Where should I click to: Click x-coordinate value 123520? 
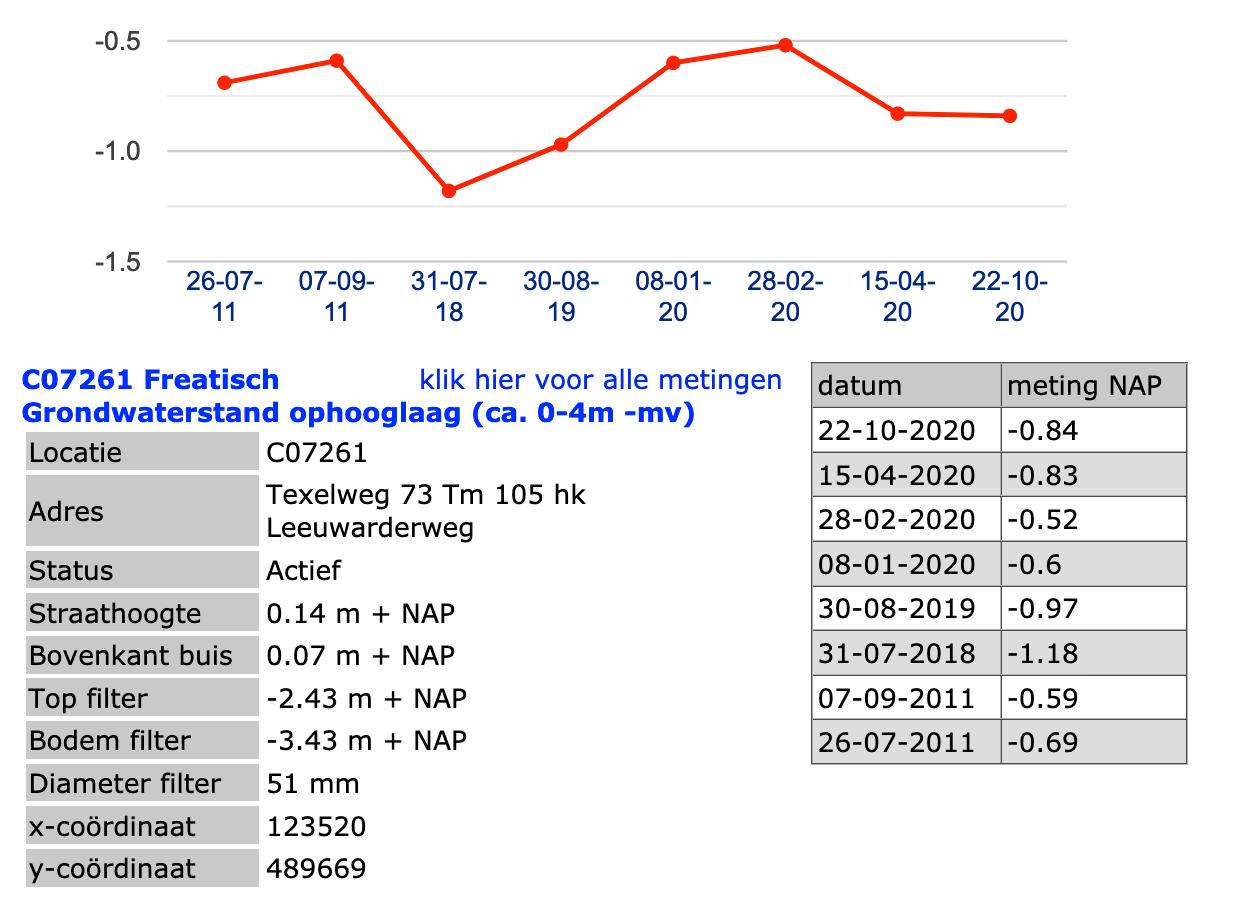tap(316, 827)
